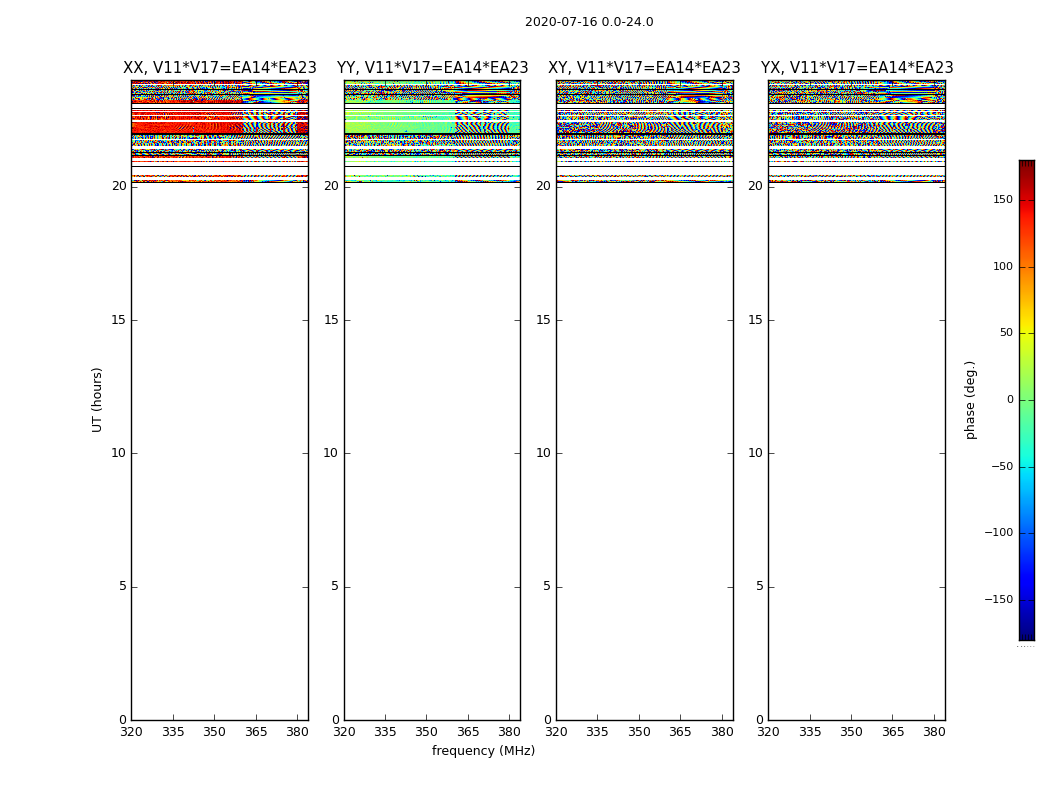Click the frequency (MHz) axis label
This screenshot has height=800, width=1050.
pyautogui.click(x=483, y=750)
